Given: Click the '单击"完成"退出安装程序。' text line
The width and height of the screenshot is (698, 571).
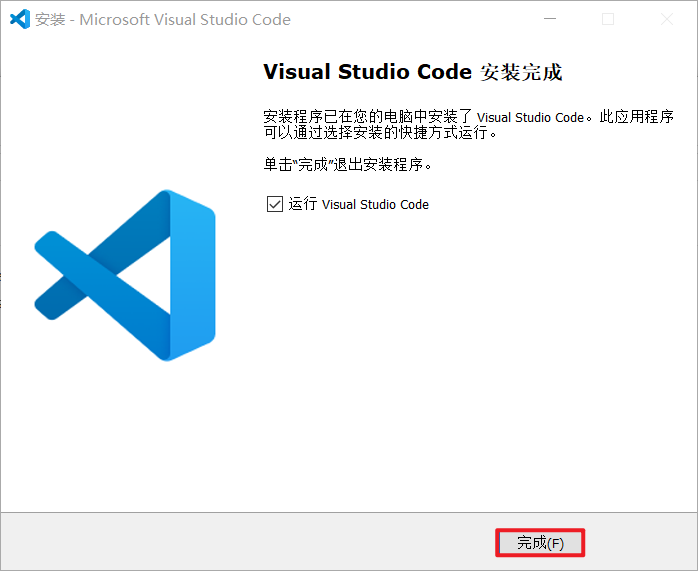Looking at the screenshot, I should point(348,165).
